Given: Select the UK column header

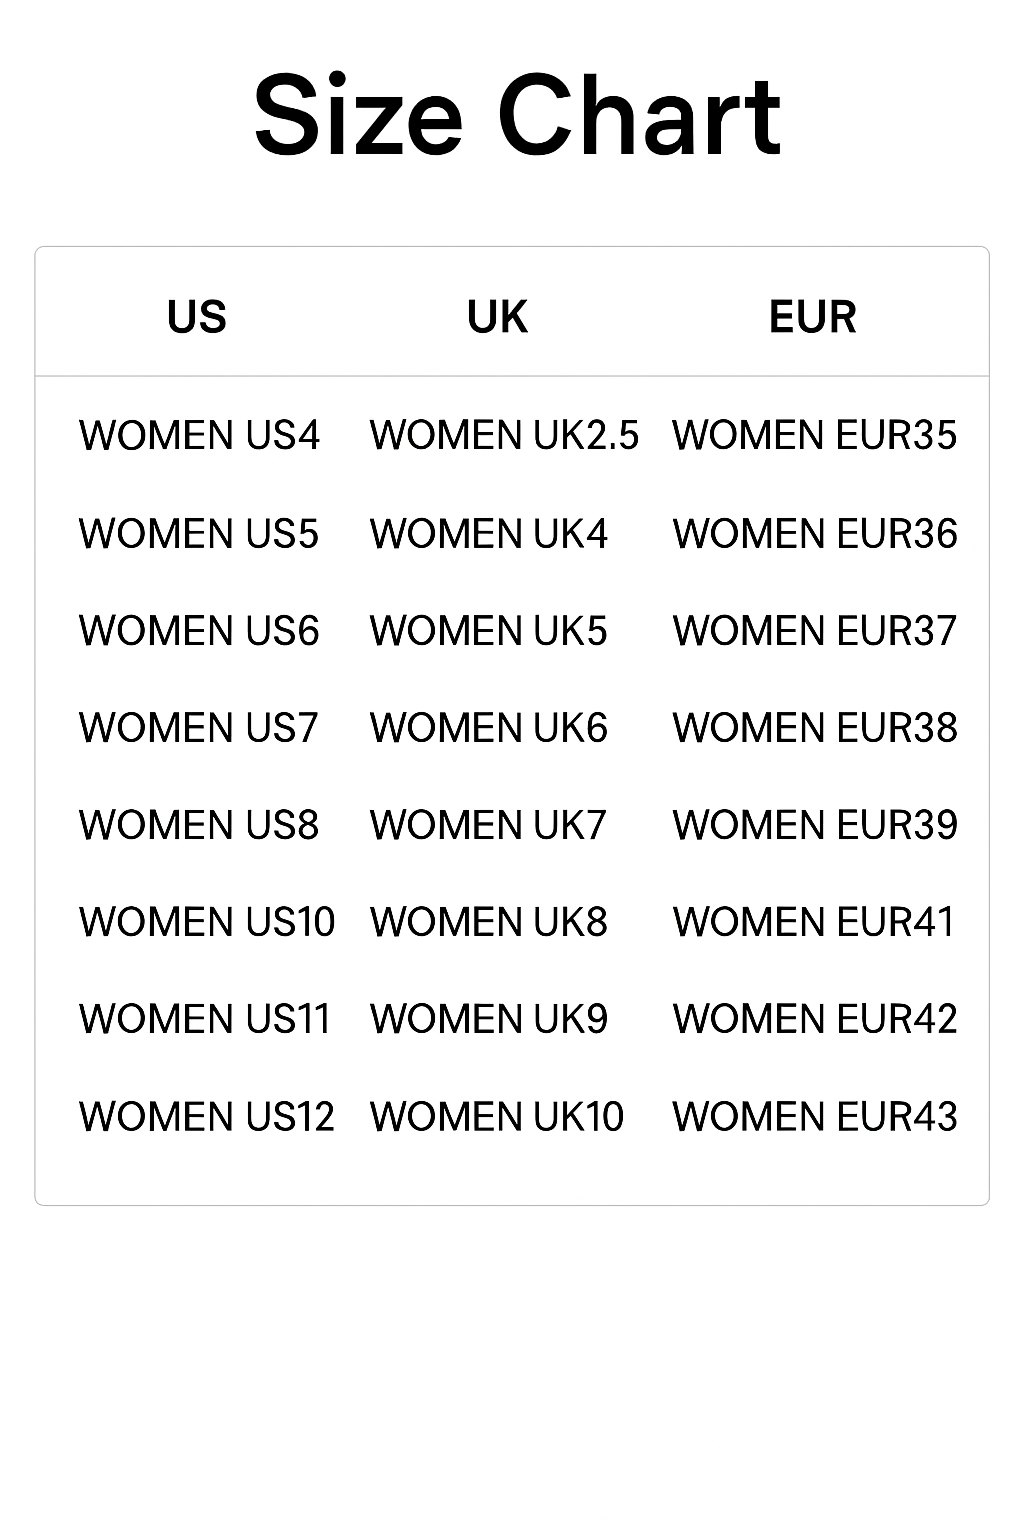Looking at the screenshot, I should click(x=497, y=317).
